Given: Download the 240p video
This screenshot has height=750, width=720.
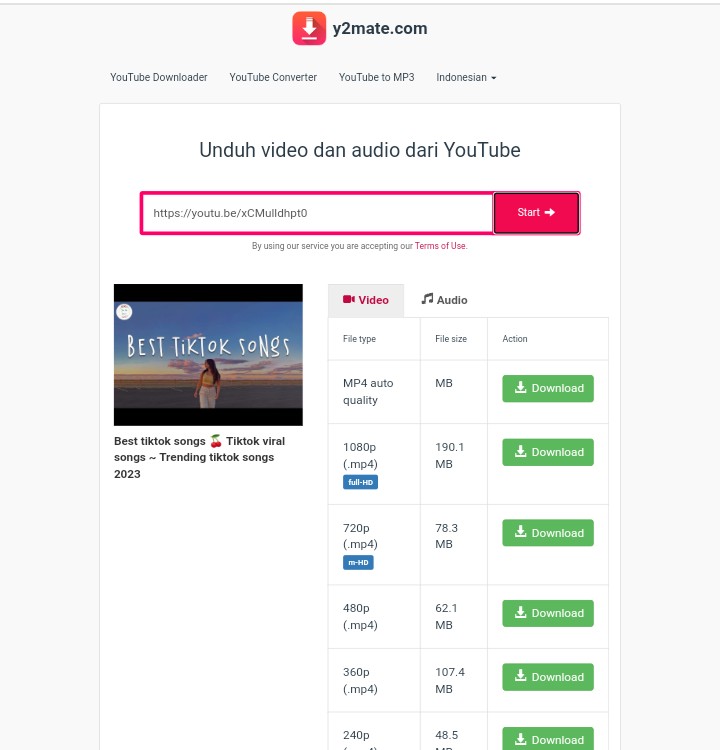Looking at the screenshot, I should (547, 739).
